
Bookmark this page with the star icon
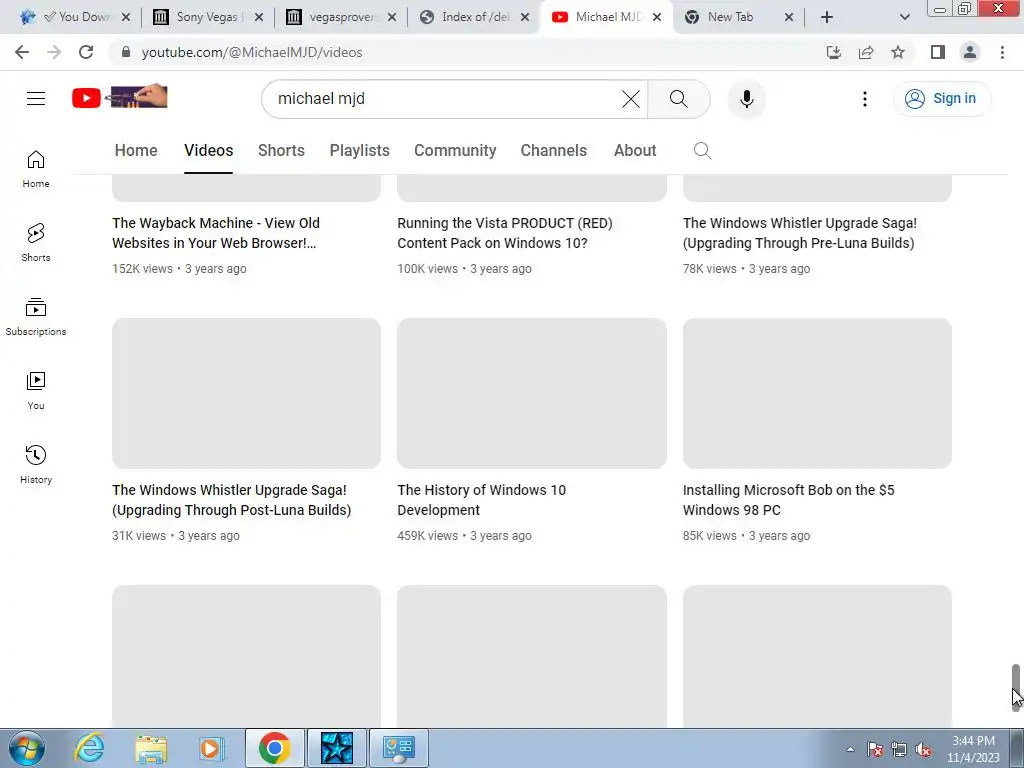click(898, 52)
